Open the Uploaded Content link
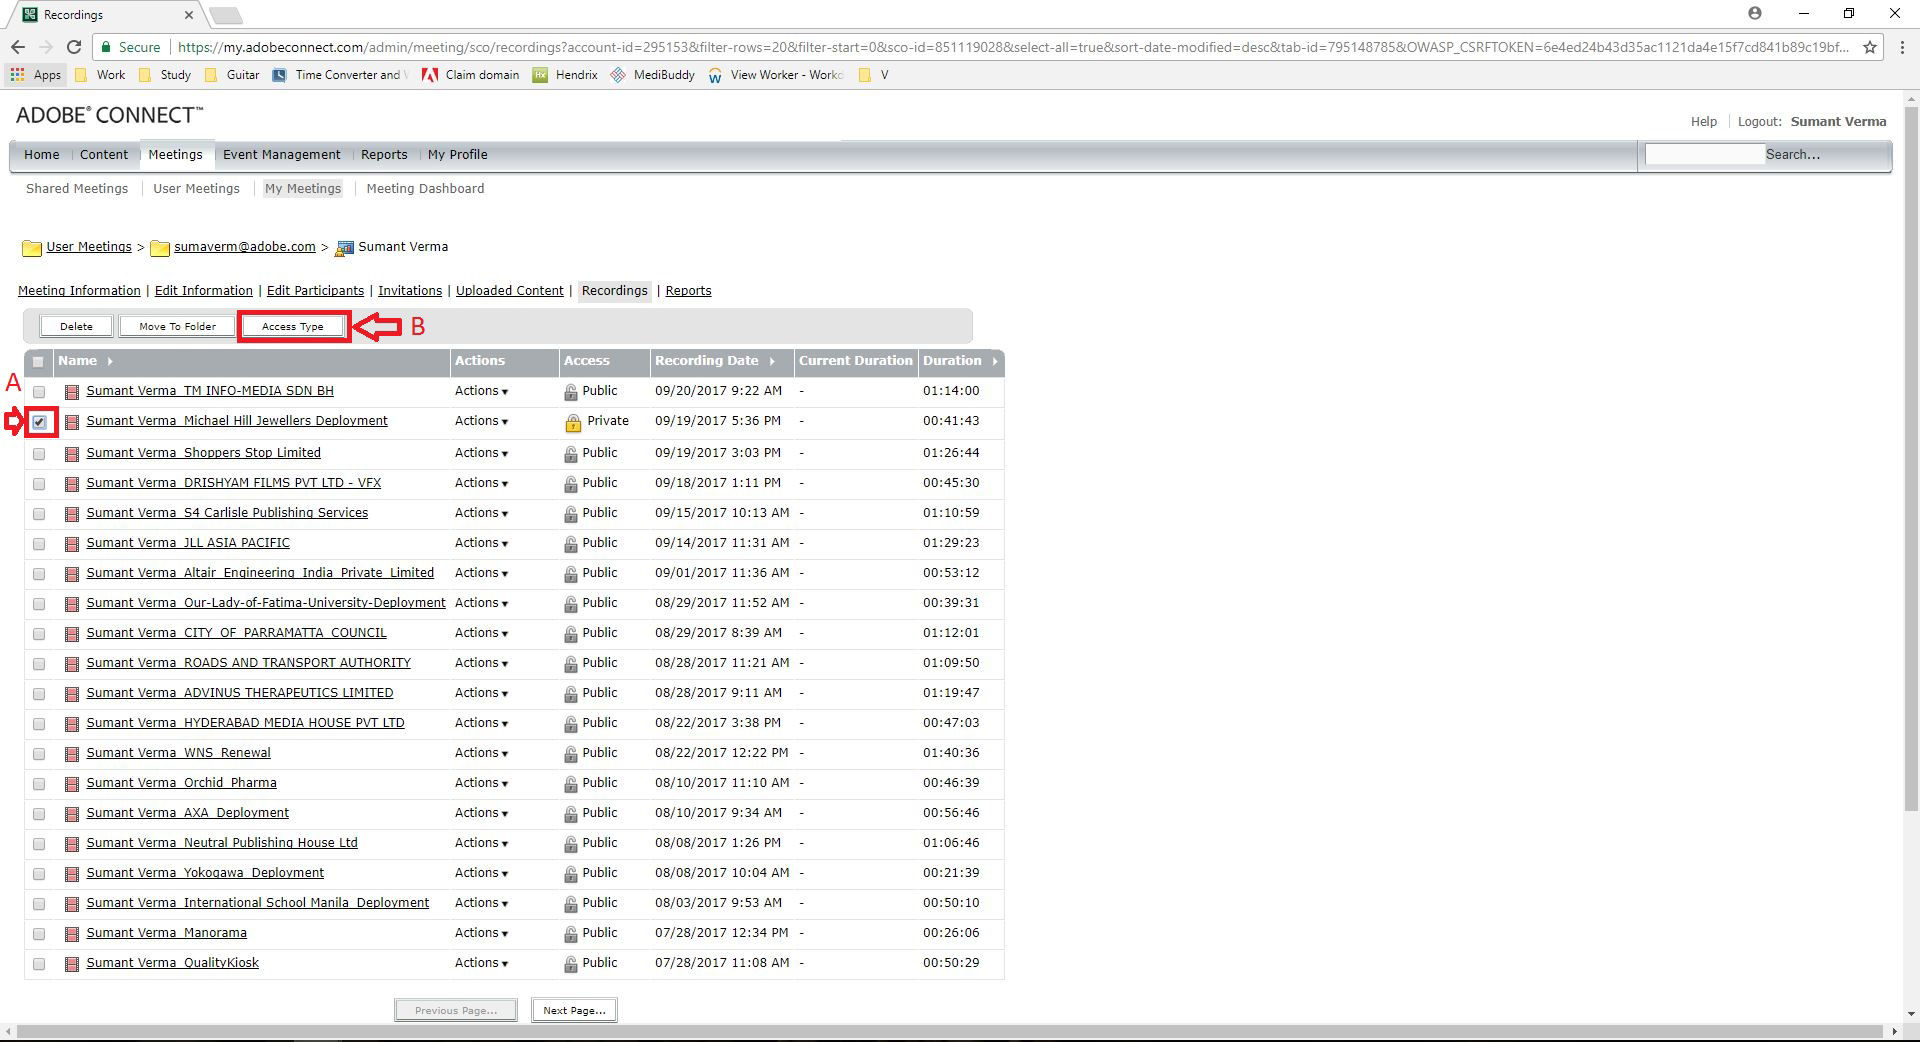Image resolution: width=1920 pixels, height=1042 pixels. (510, 291)
